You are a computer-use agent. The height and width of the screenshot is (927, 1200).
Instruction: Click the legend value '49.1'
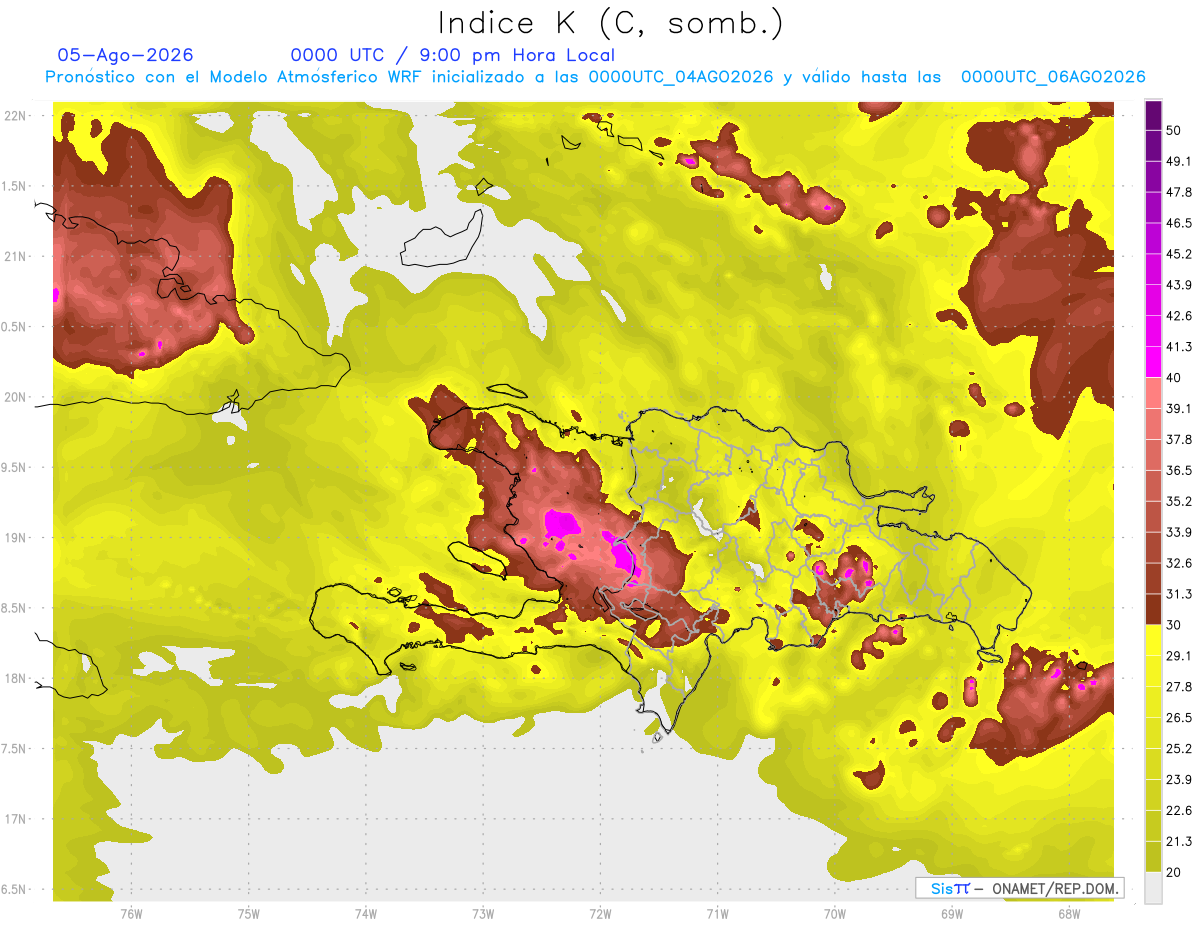click(x=1178, y=161)
